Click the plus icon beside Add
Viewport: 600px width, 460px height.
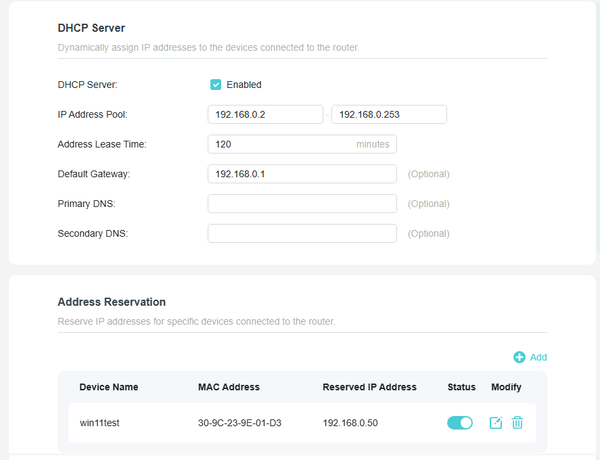point(519,357)
